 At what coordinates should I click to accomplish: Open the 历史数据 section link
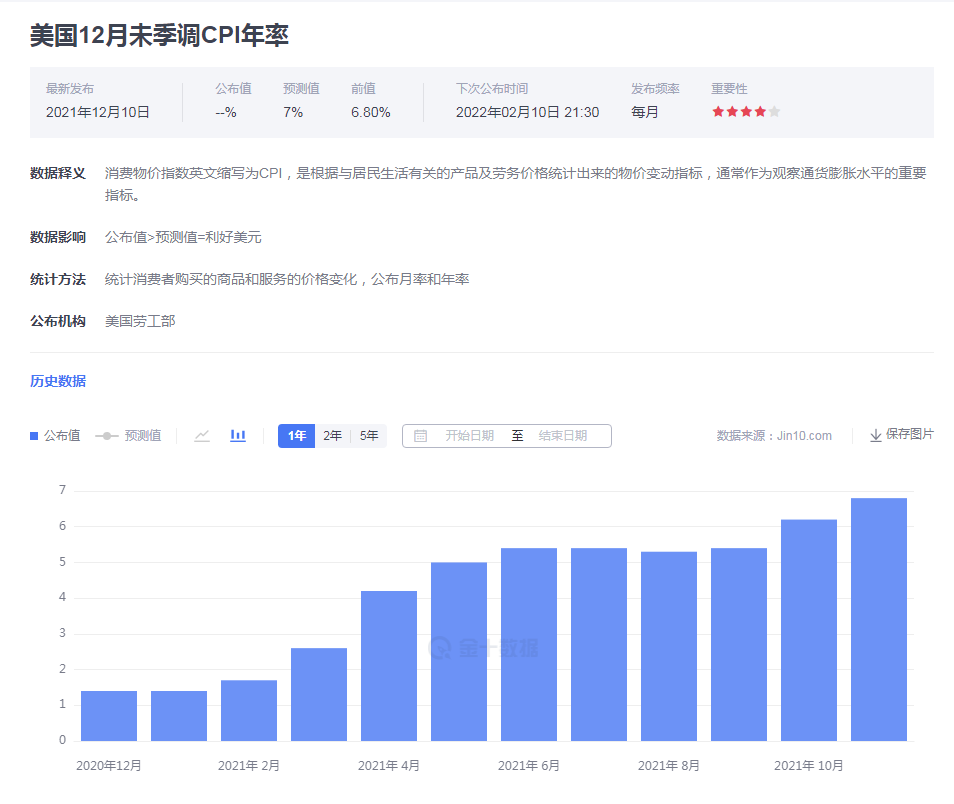tap(58, 381)
